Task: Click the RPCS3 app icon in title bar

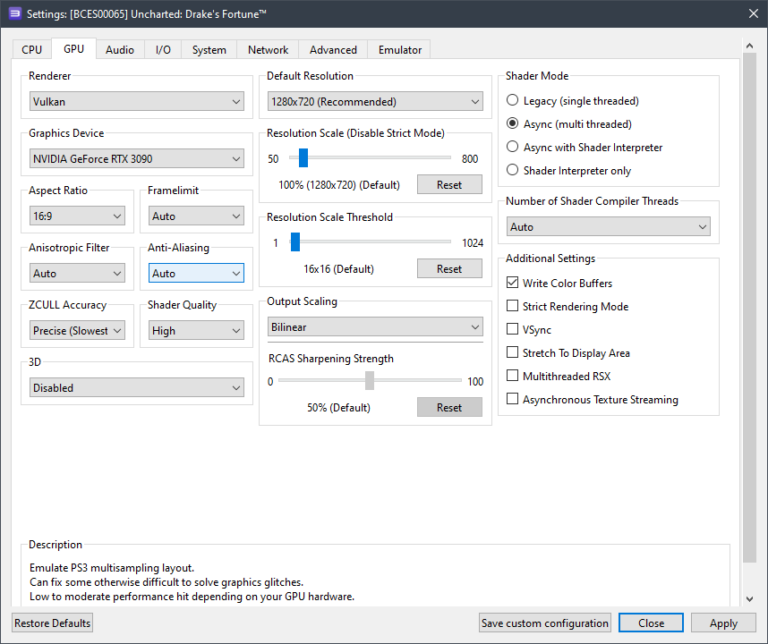Action: 15,12
